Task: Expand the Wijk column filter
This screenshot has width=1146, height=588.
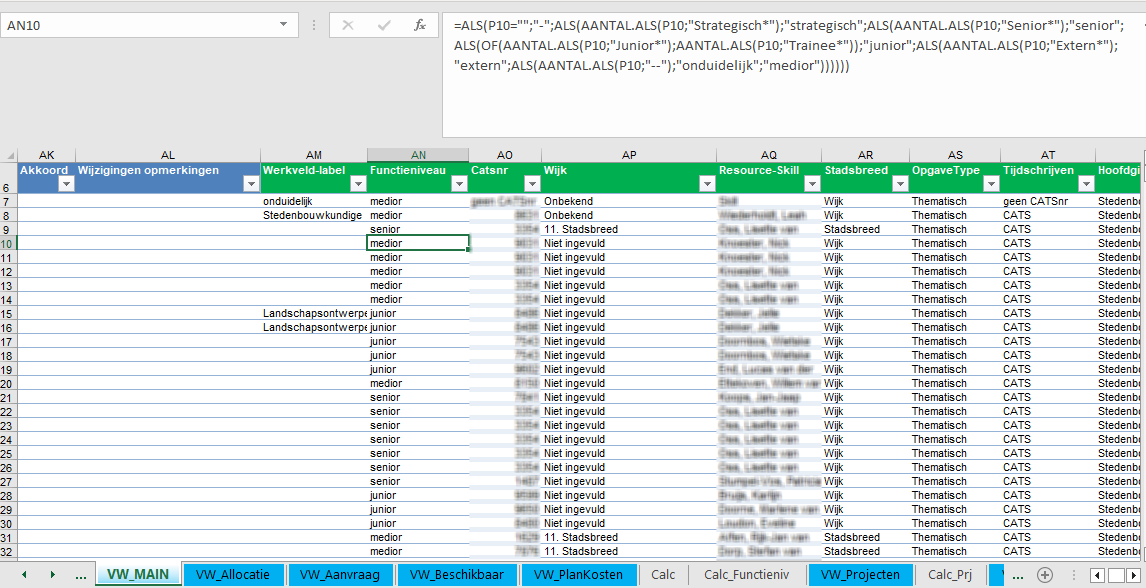Action: tap(705, 184)
